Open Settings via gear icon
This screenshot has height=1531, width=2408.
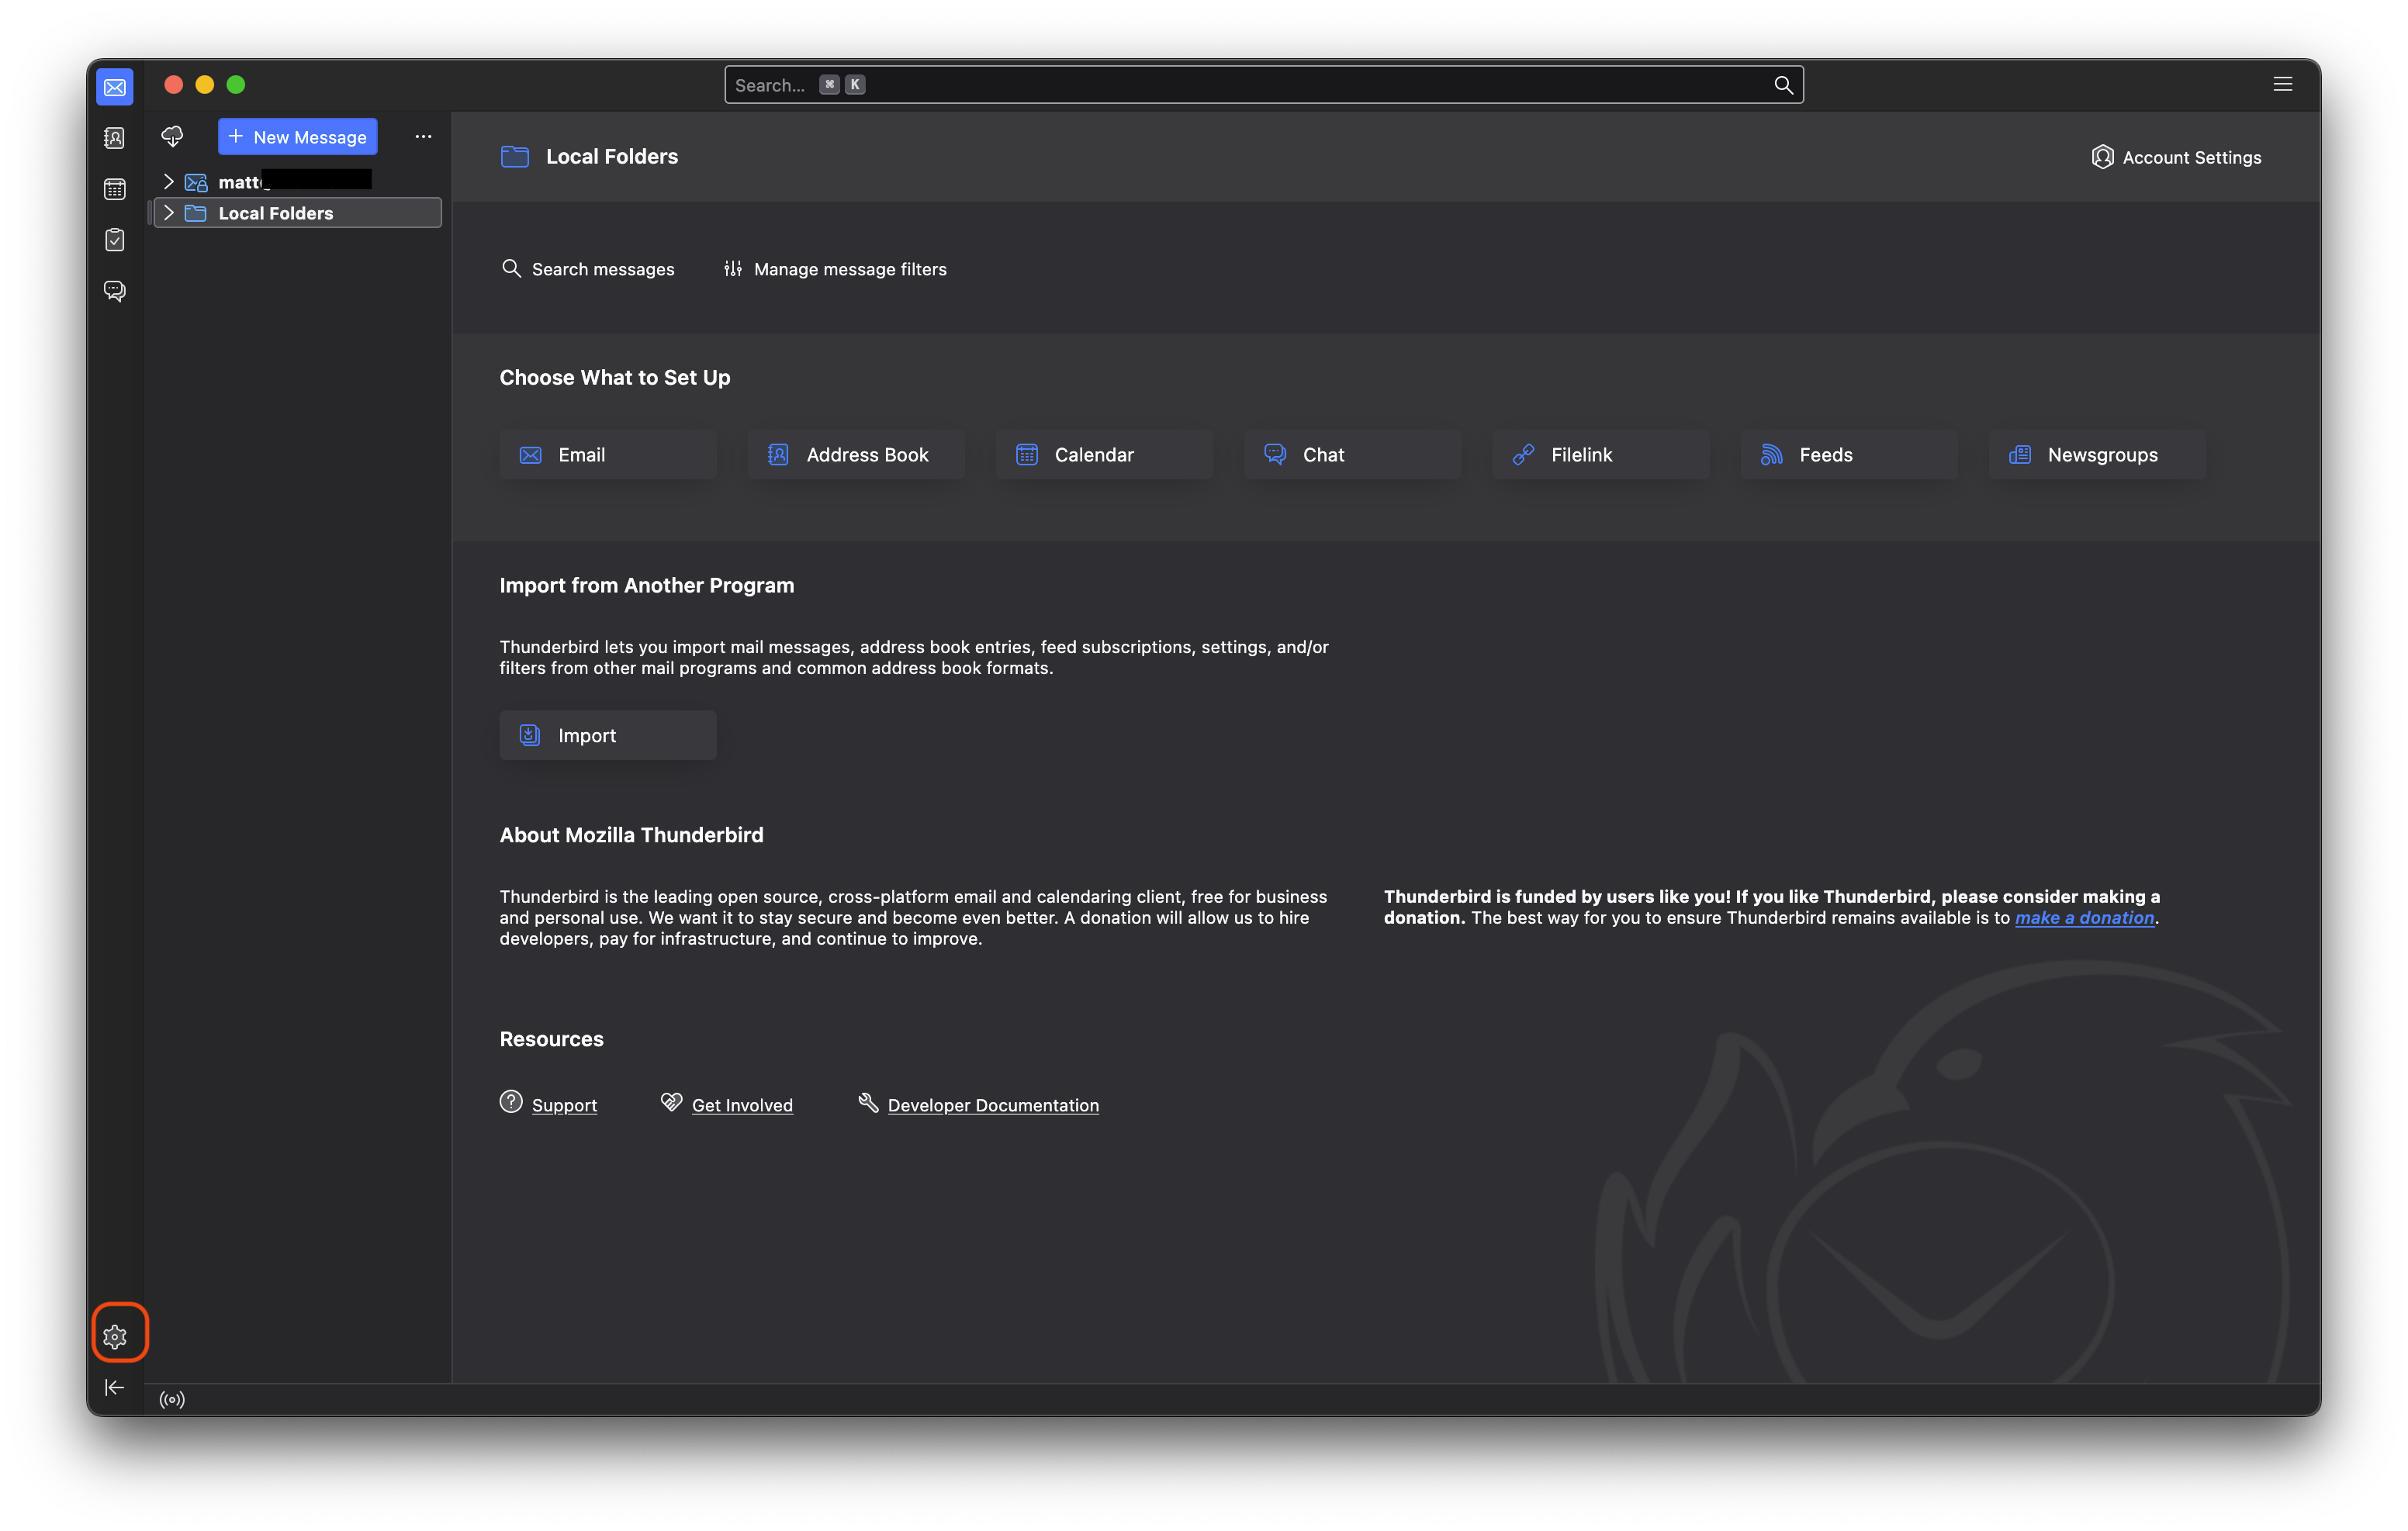pos(115,1336)
